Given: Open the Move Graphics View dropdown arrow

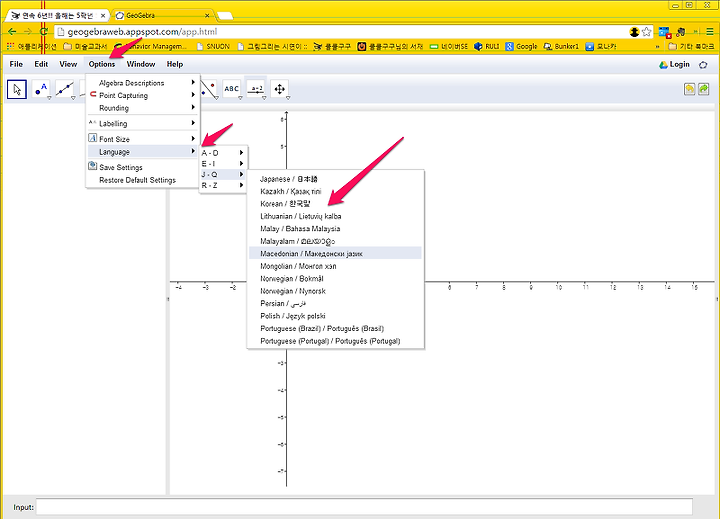Looking at the screenshot, I should 288,98.
